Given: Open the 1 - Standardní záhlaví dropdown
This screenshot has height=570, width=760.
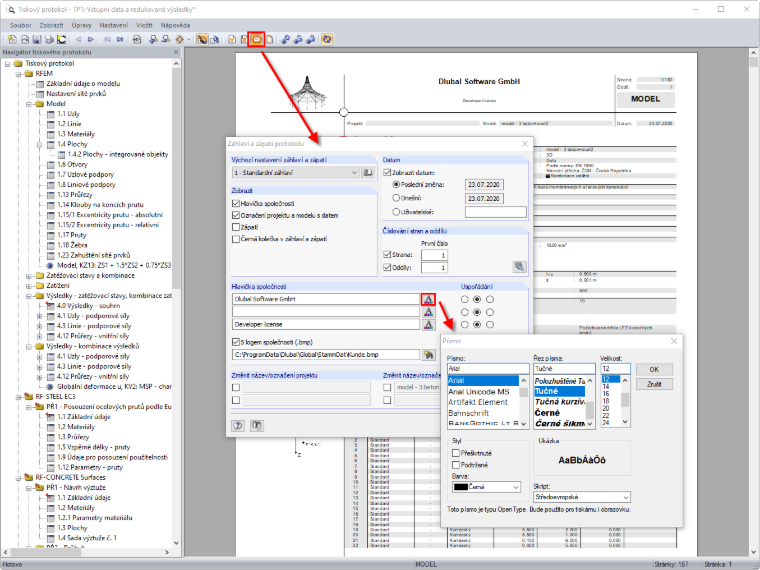Looking at the screenshot, I should tap(295, 173).
